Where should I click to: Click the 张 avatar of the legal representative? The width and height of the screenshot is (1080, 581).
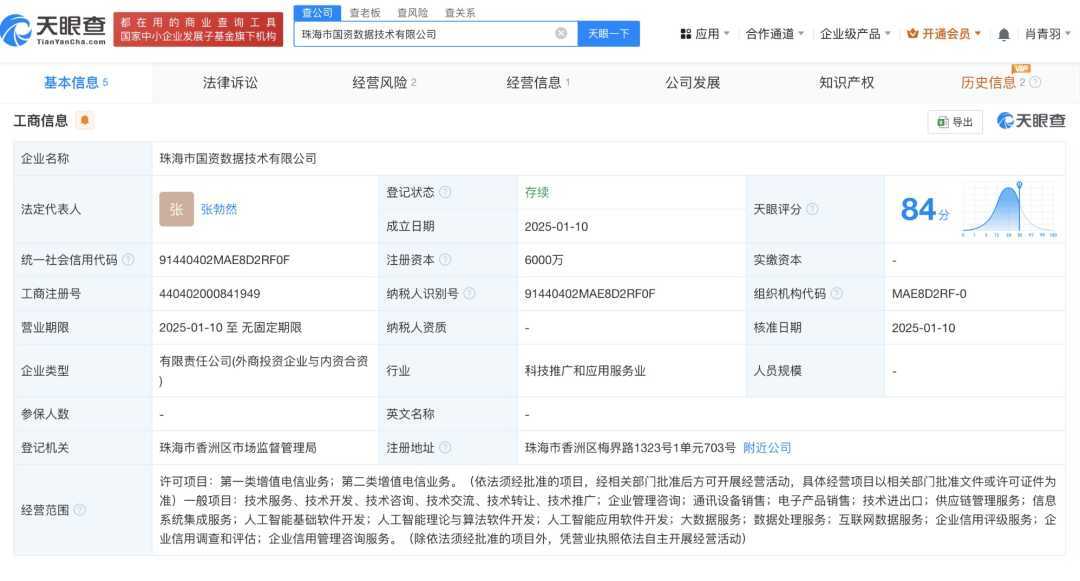(176, 209)
